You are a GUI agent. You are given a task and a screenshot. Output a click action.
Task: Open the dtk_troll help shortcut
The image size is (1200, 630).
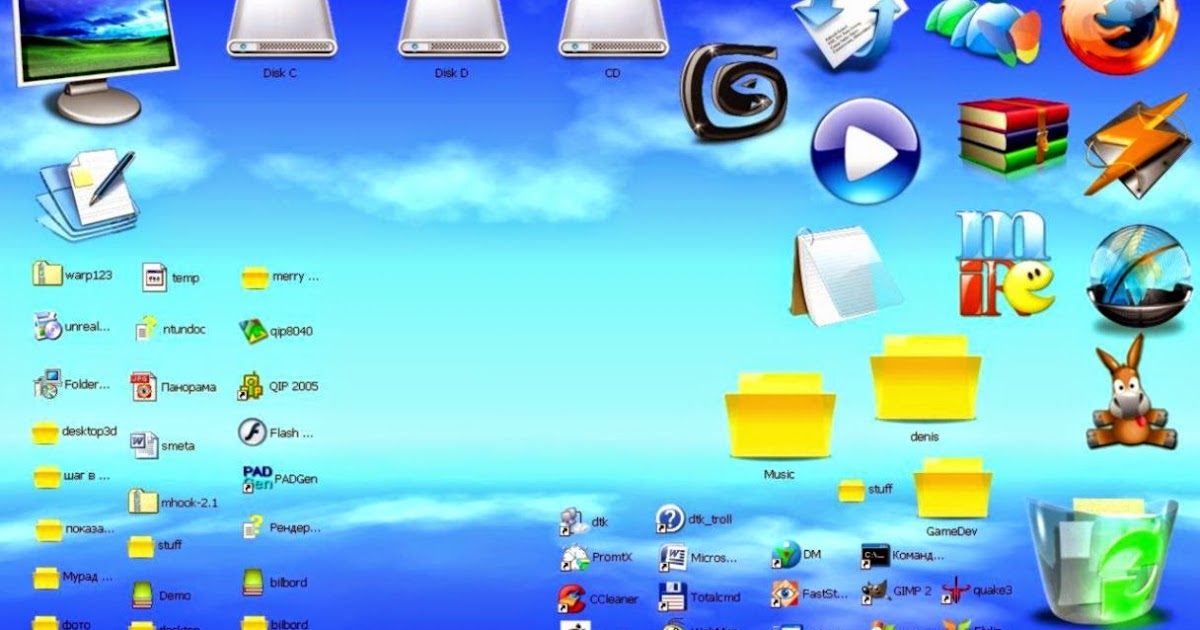(670, 519)
